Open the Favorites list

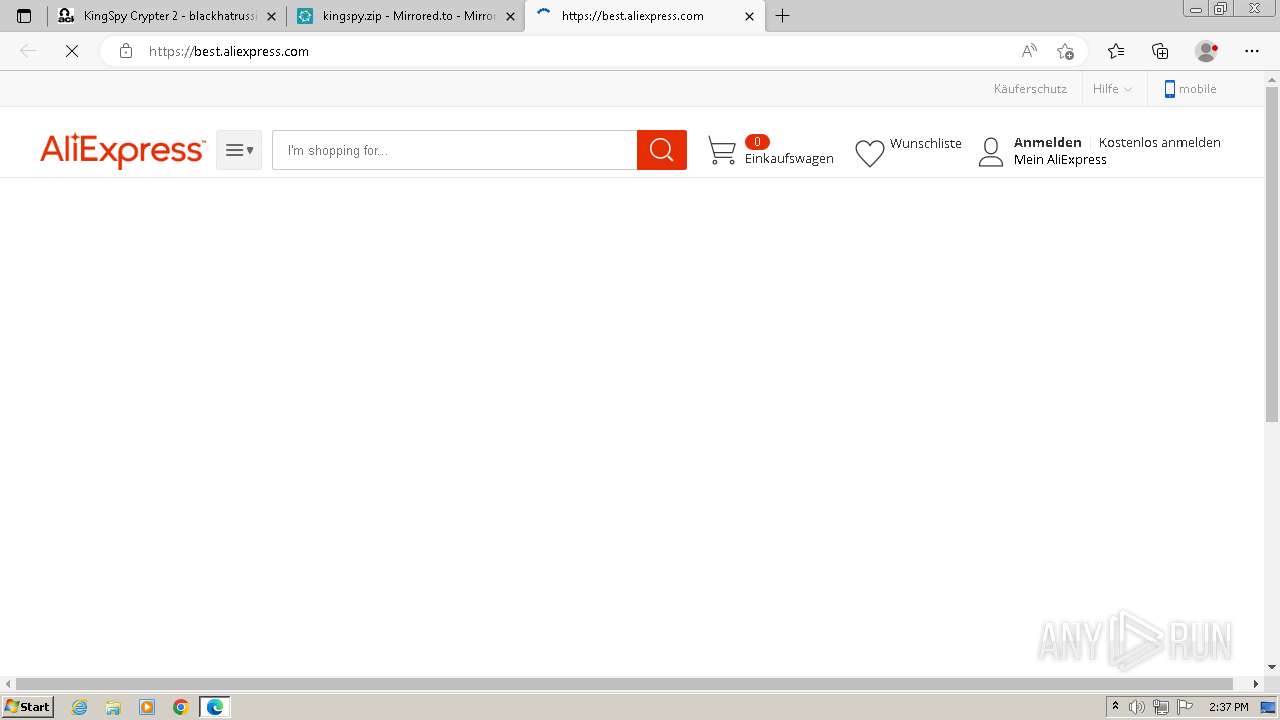1116,51
